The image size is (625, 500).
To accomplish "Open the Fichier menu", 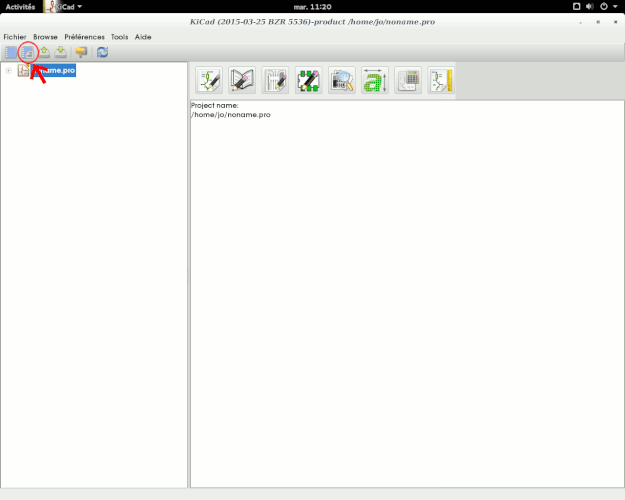I will (x=15, y=37).
